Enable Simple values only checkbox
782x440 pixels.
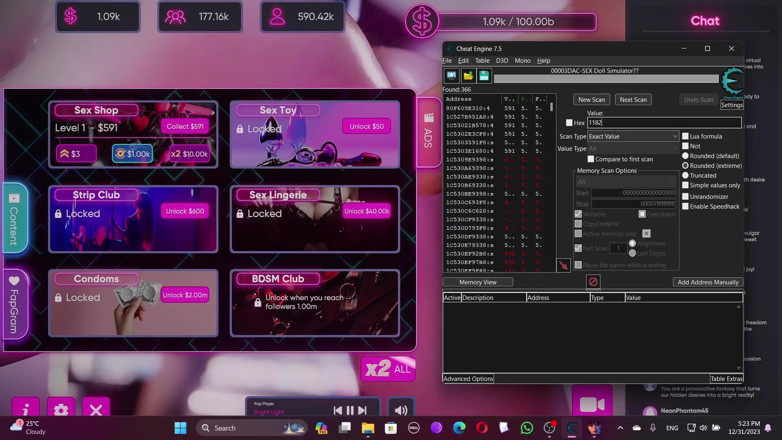[x=685, y=185]
